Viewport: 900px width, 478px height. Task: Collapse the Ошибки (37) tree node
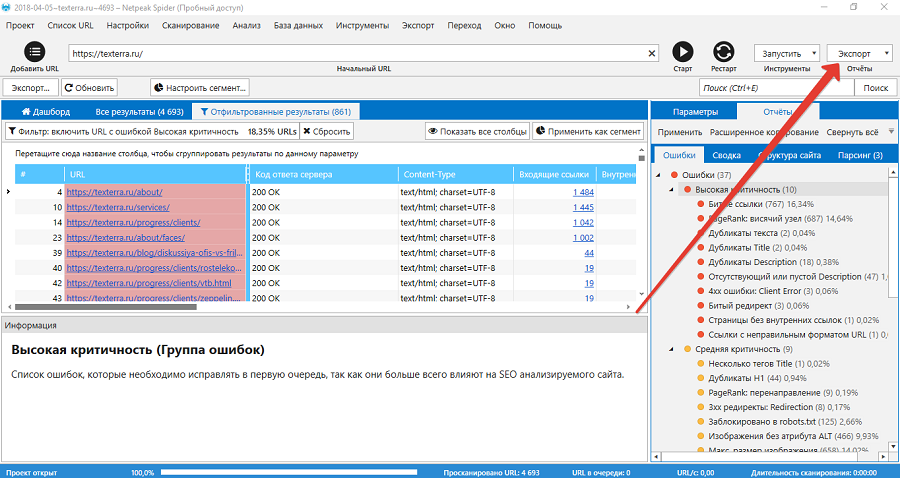tap(658, 175)
